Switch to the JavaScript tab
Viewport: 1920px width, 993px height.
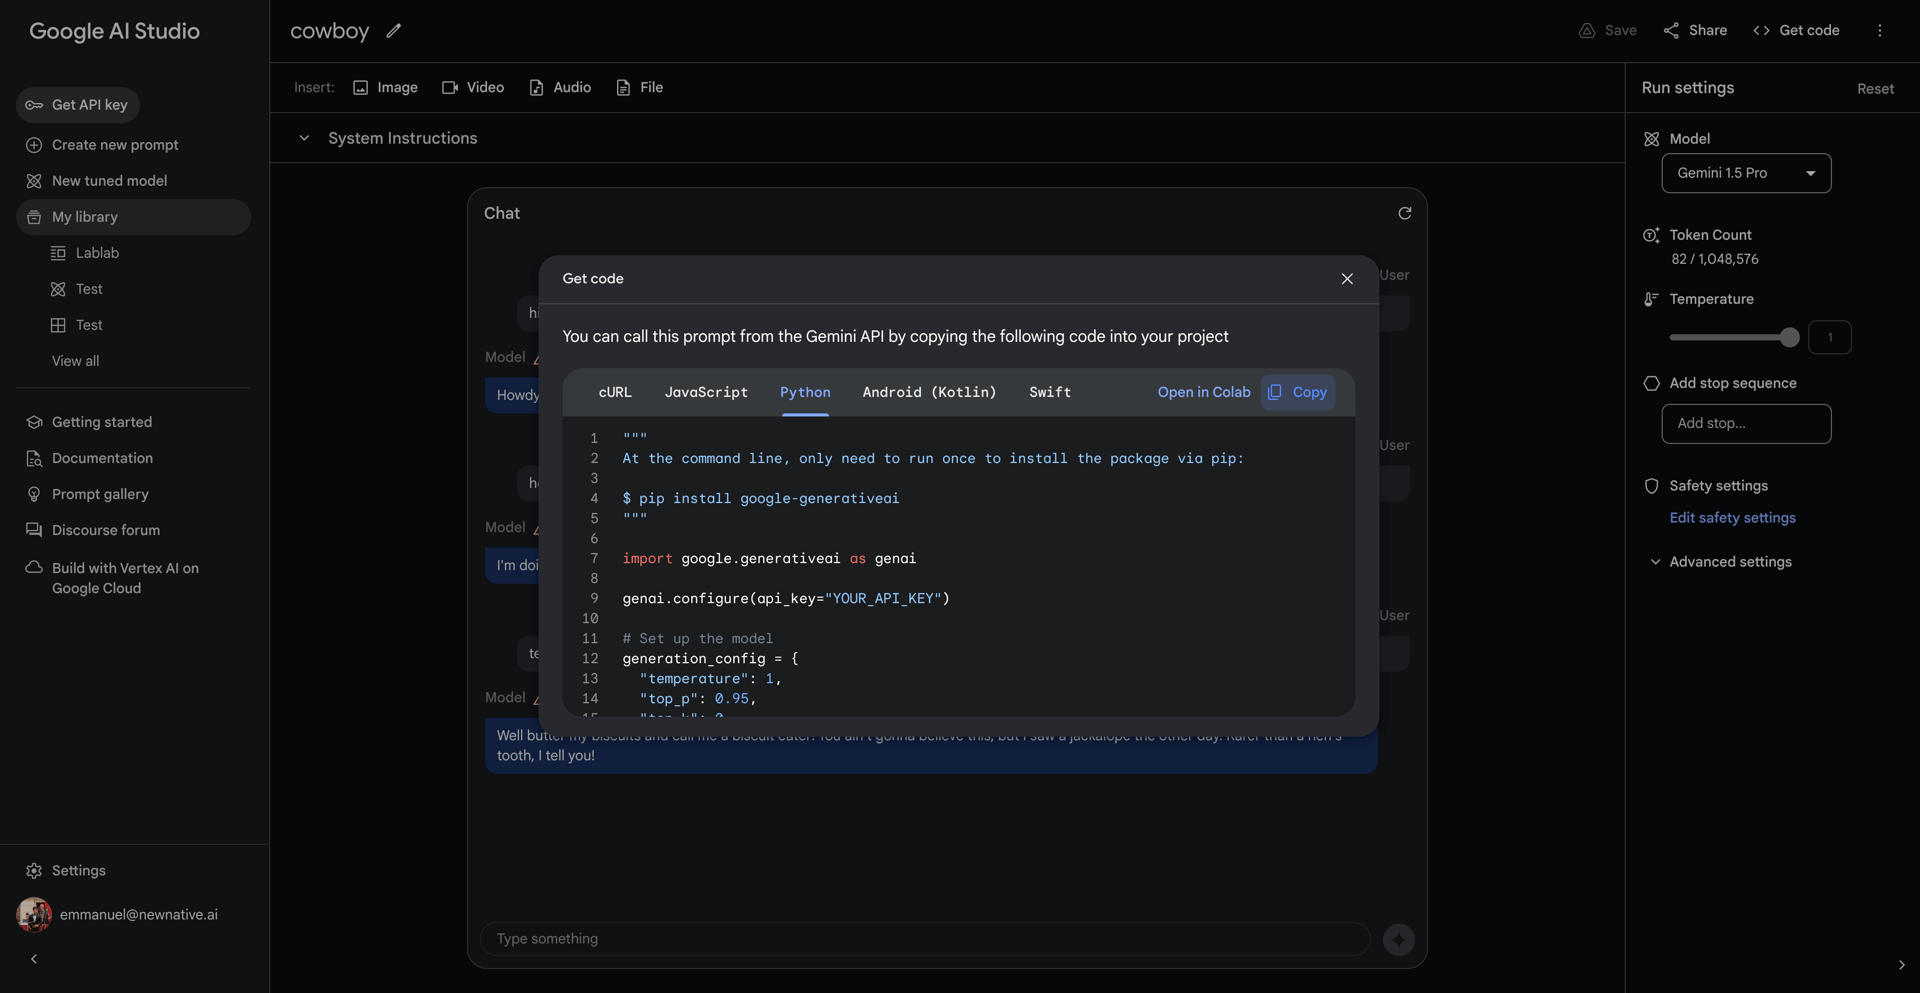coord(706,392)
